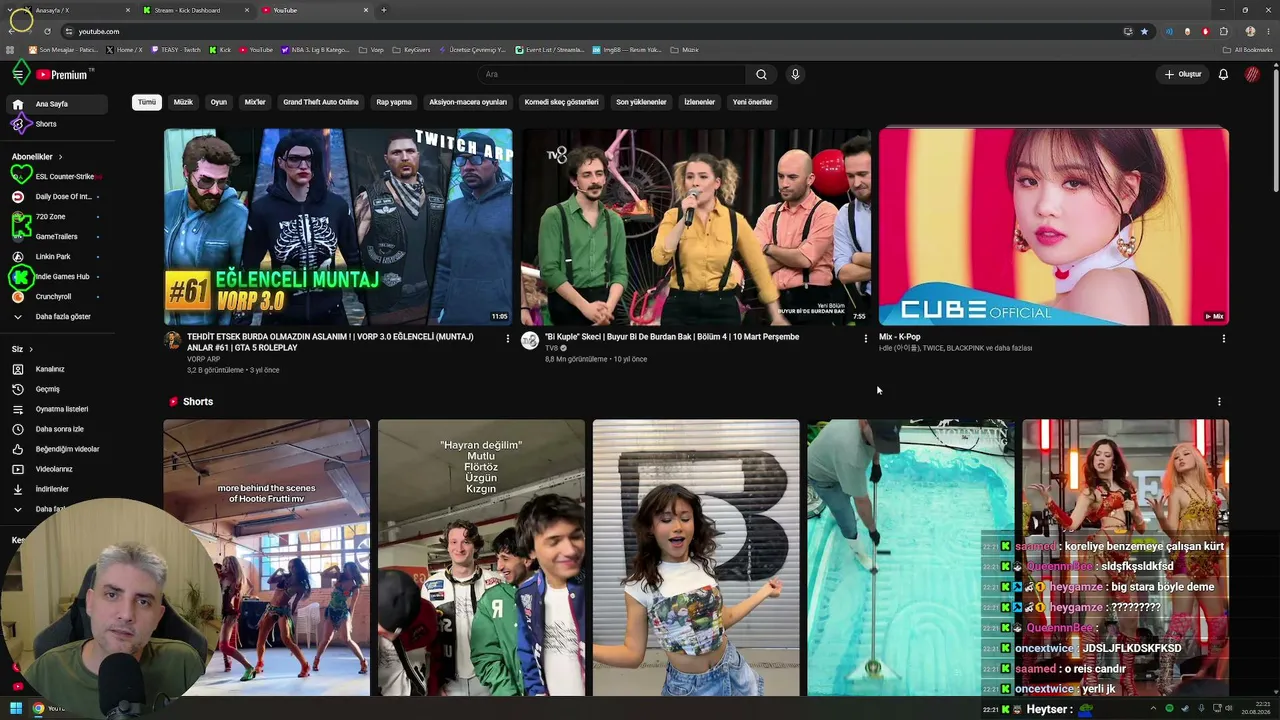Open Videolarınız in the sidebar

pos(55,469)
